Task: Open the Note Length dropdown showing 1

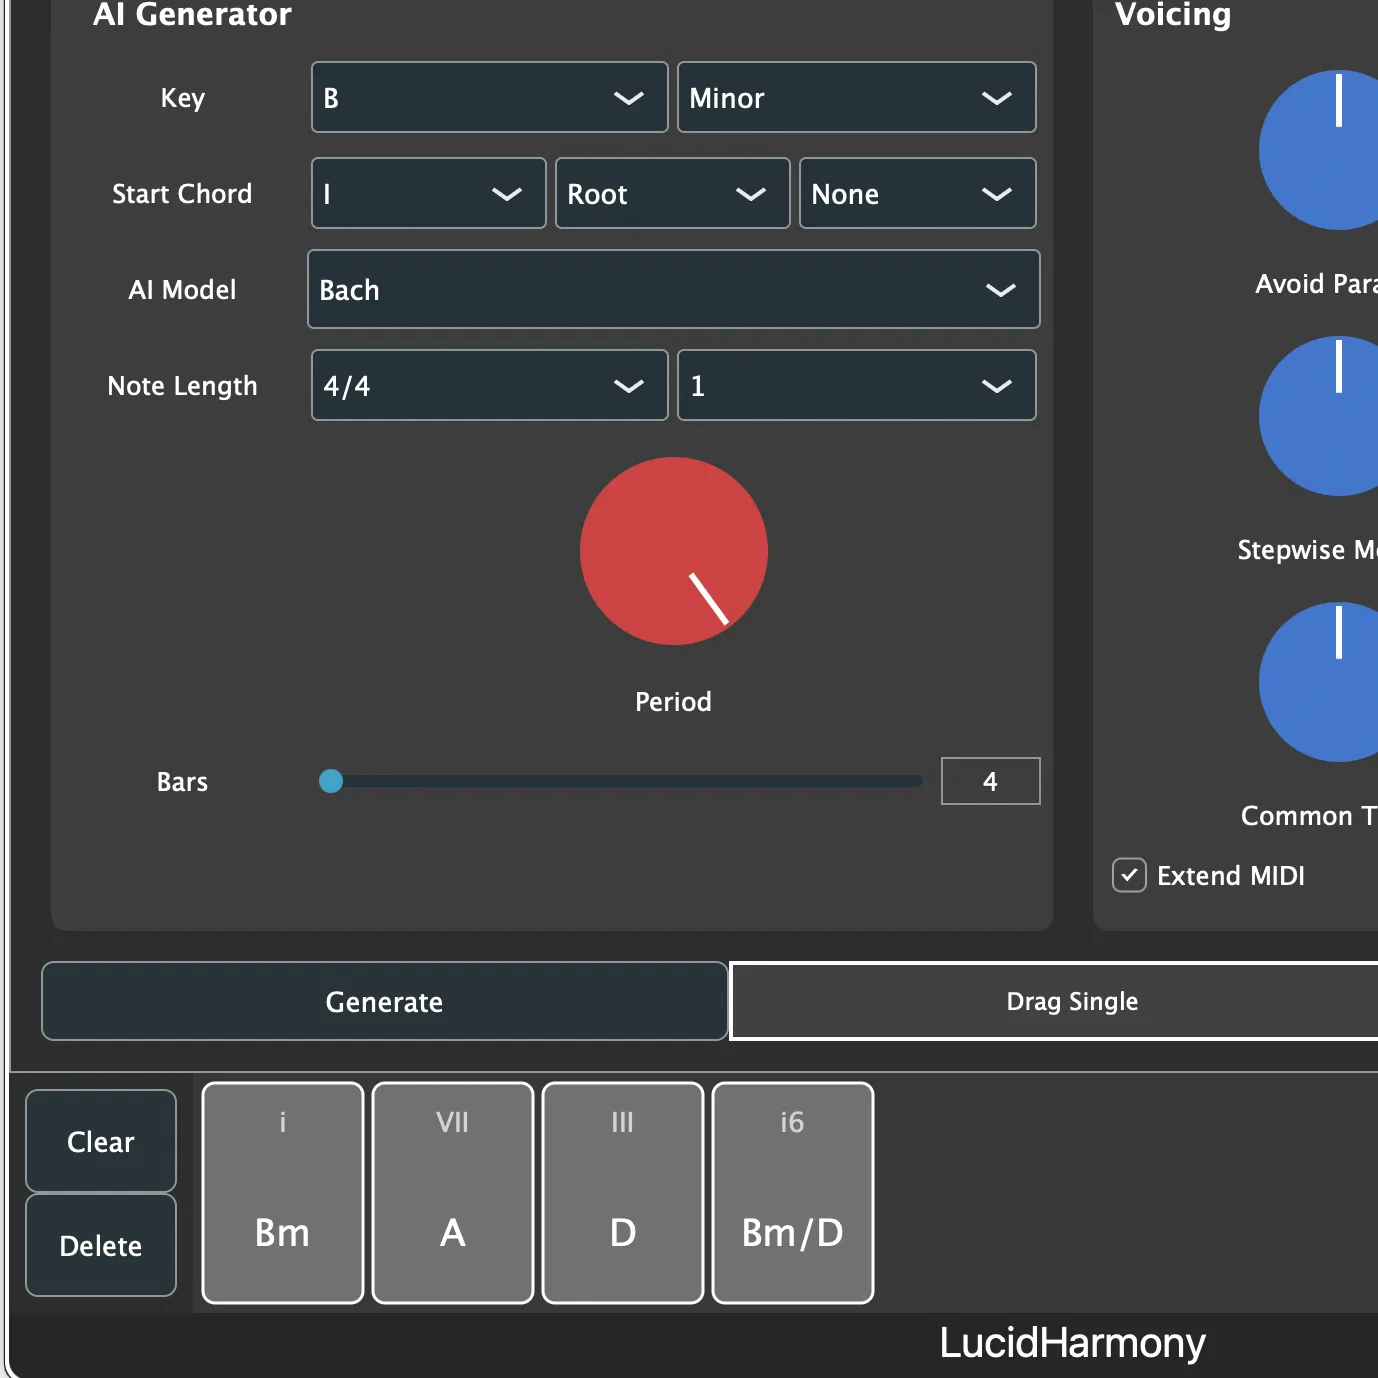Action: coord(856,385)
